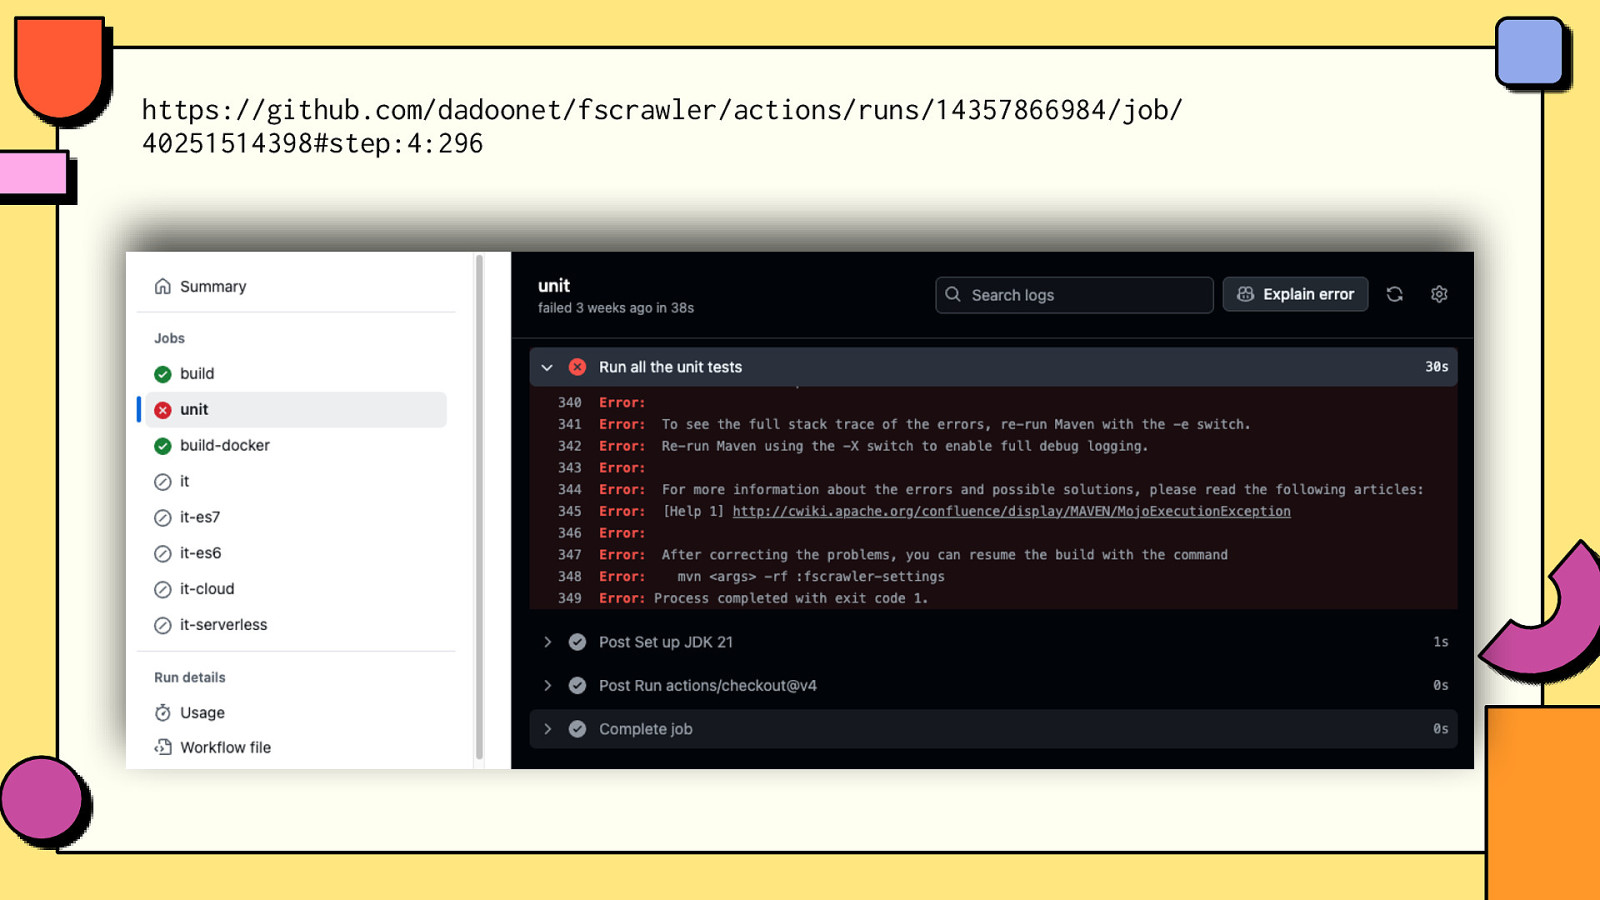Image resolution: width=1600 pixels, height=900 pixels.
Task: Click the sidebar vertical scrollbar
Action: point(479,506)
